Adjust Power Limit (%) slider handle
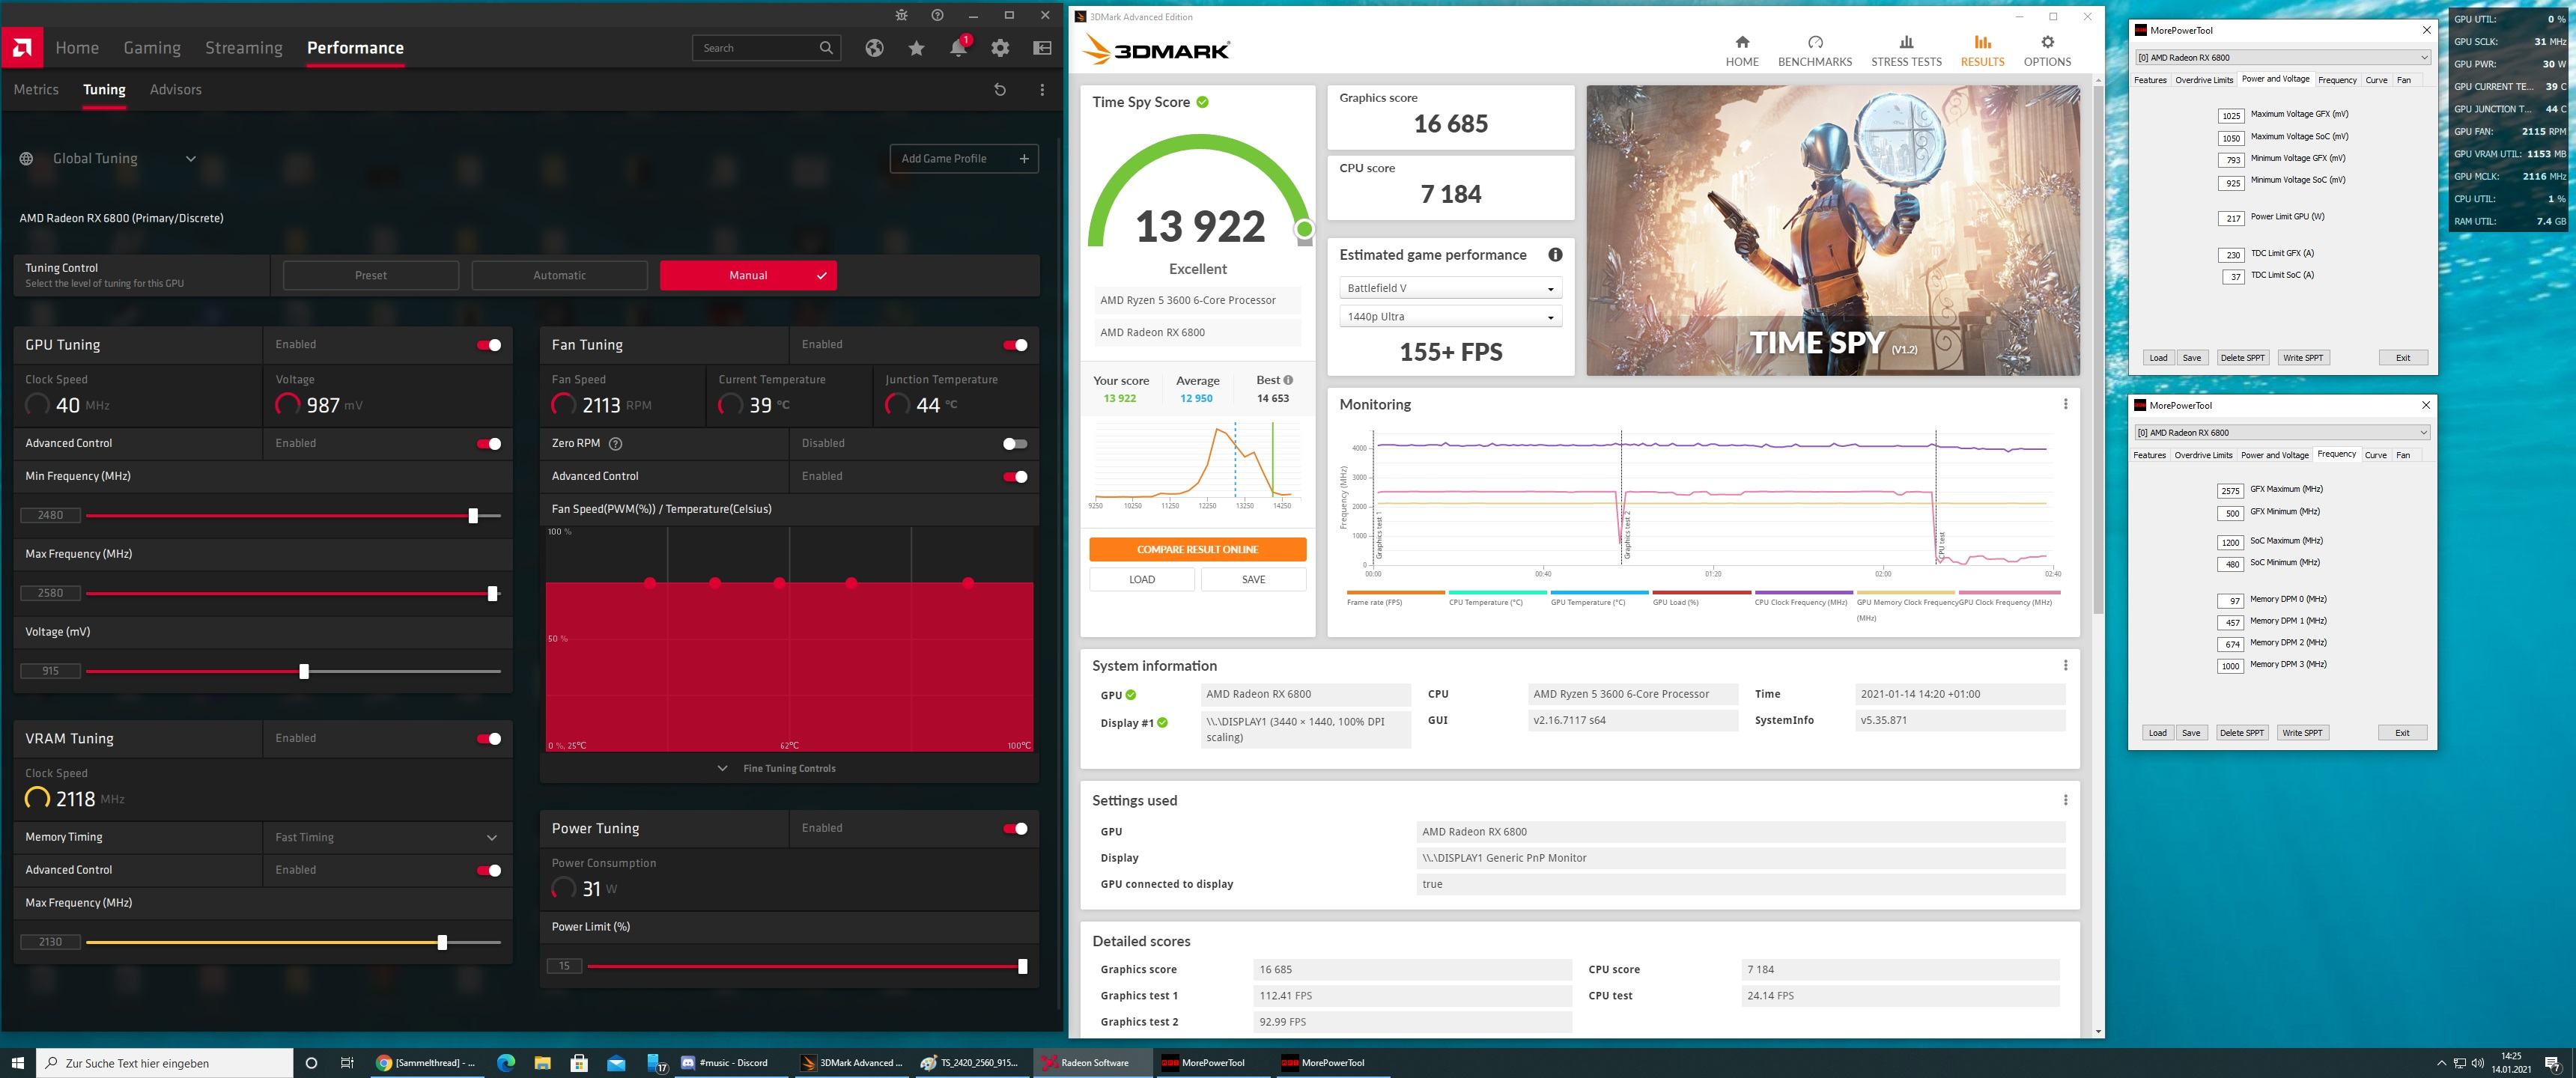The image size is (2576, 1078). point(1022,966)
